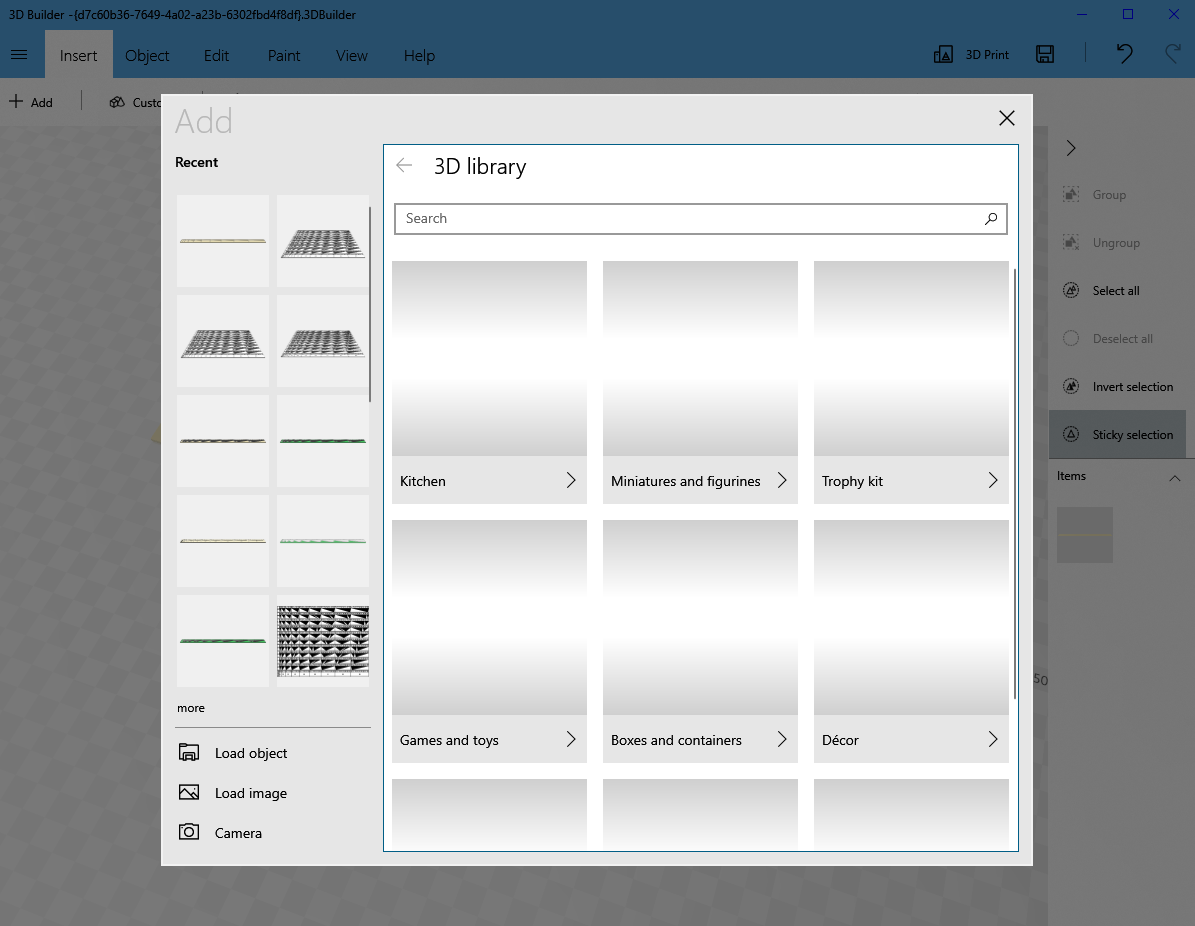This screenshot has width=1195, height=926.
Task: Click the Select all icon
Action: pyautogui.click(x=1071, y=290)
